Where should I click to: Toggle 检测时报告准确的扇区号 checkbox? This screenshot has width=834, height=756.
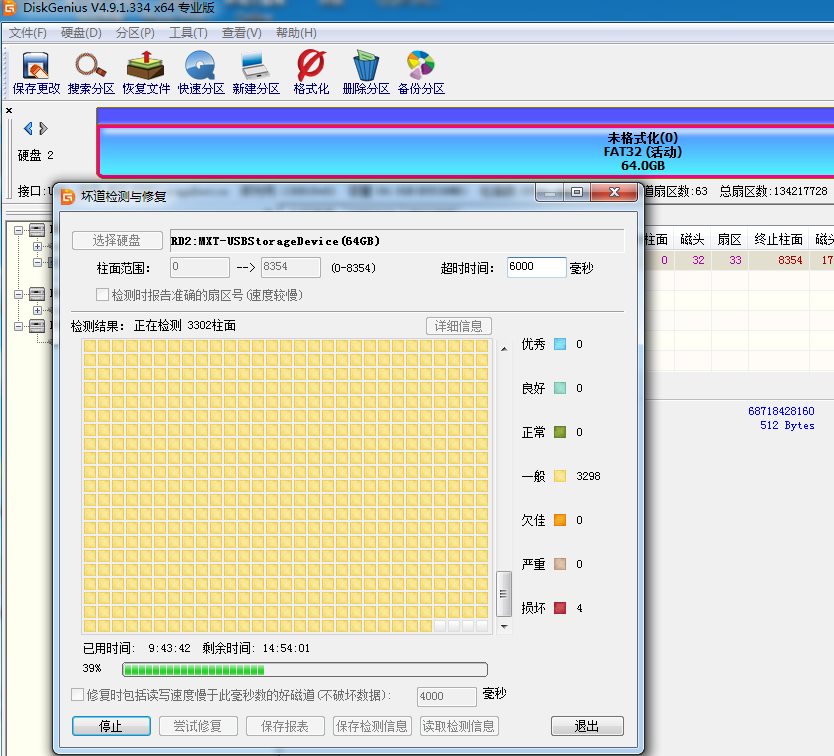(x=102, y=295)
